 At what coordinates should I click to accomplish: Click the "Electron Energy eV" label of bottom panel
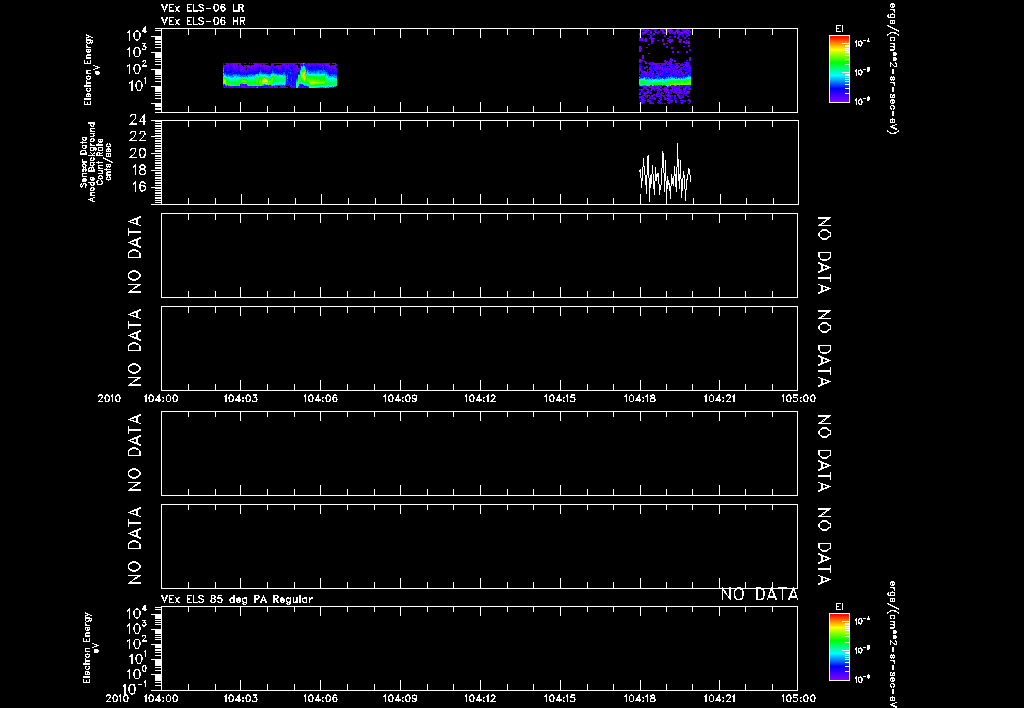point(91,648)
